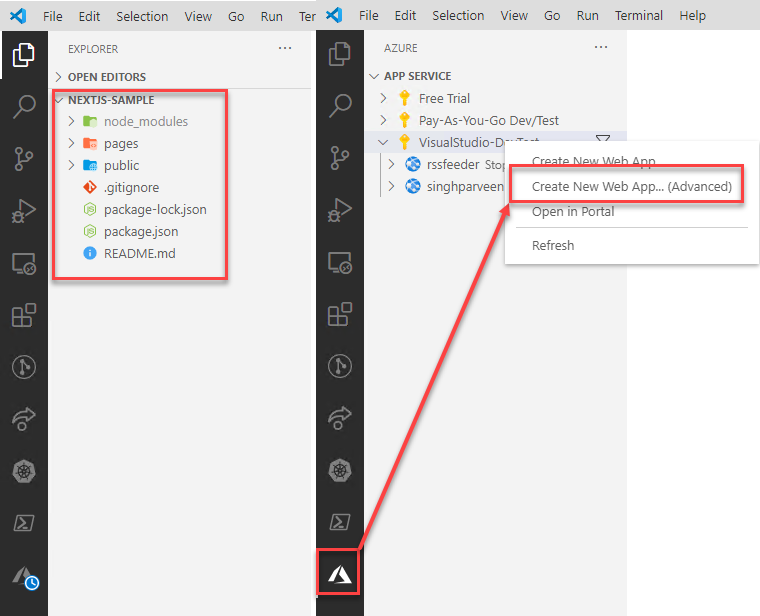This screenshot has height=616, width=760.
Task: Open Search view in left window activity bar
Action: click(23, 107)
